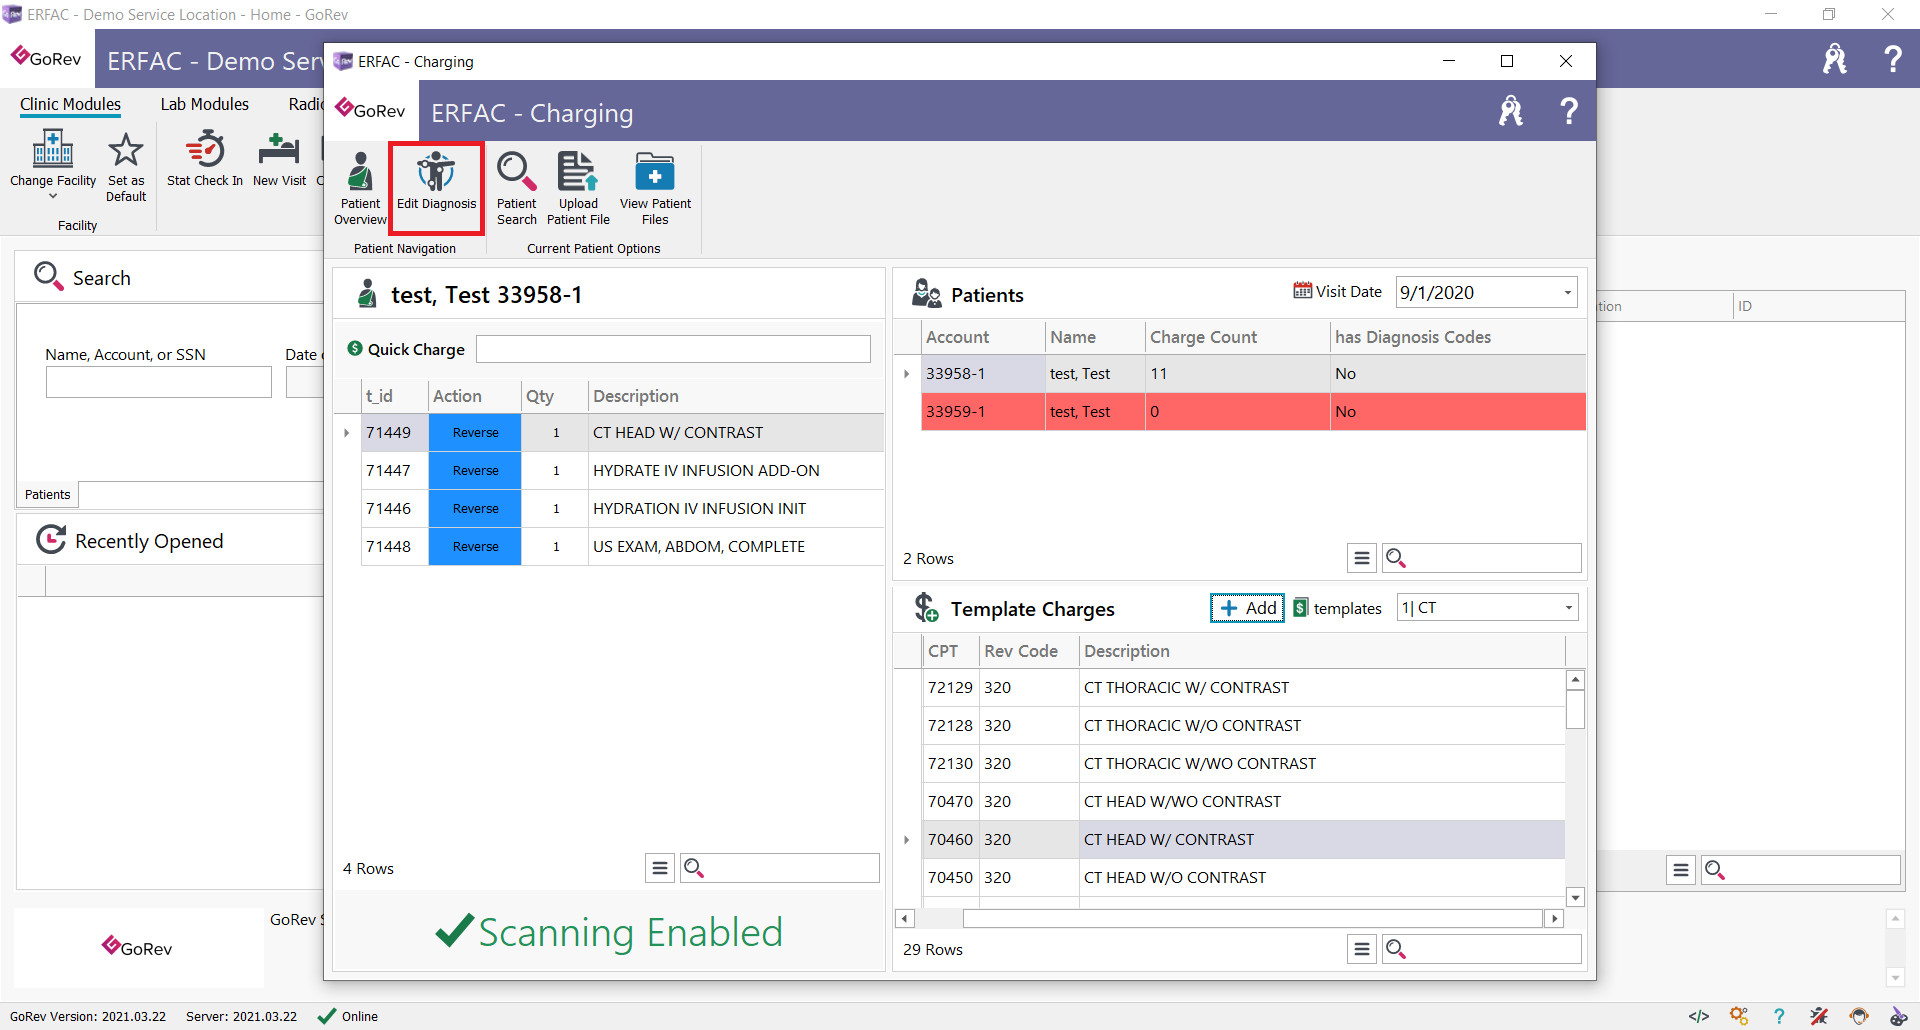Switch to Lab Modules tab
The image size is (1920, 1030).
click(204, 104)
